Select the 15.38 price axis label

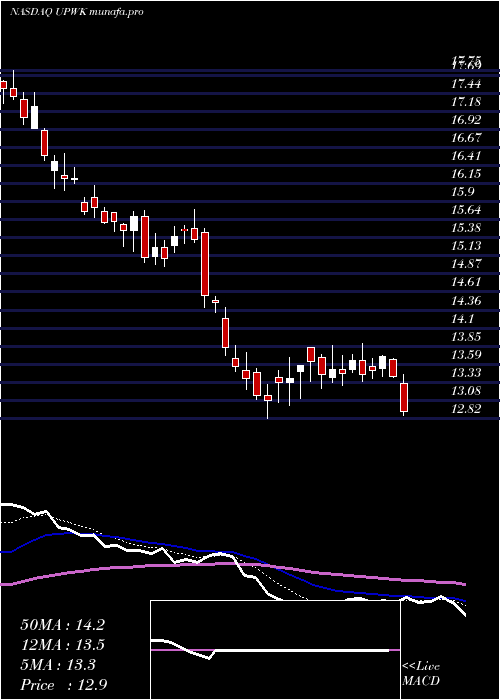click(x=466, y=228)
